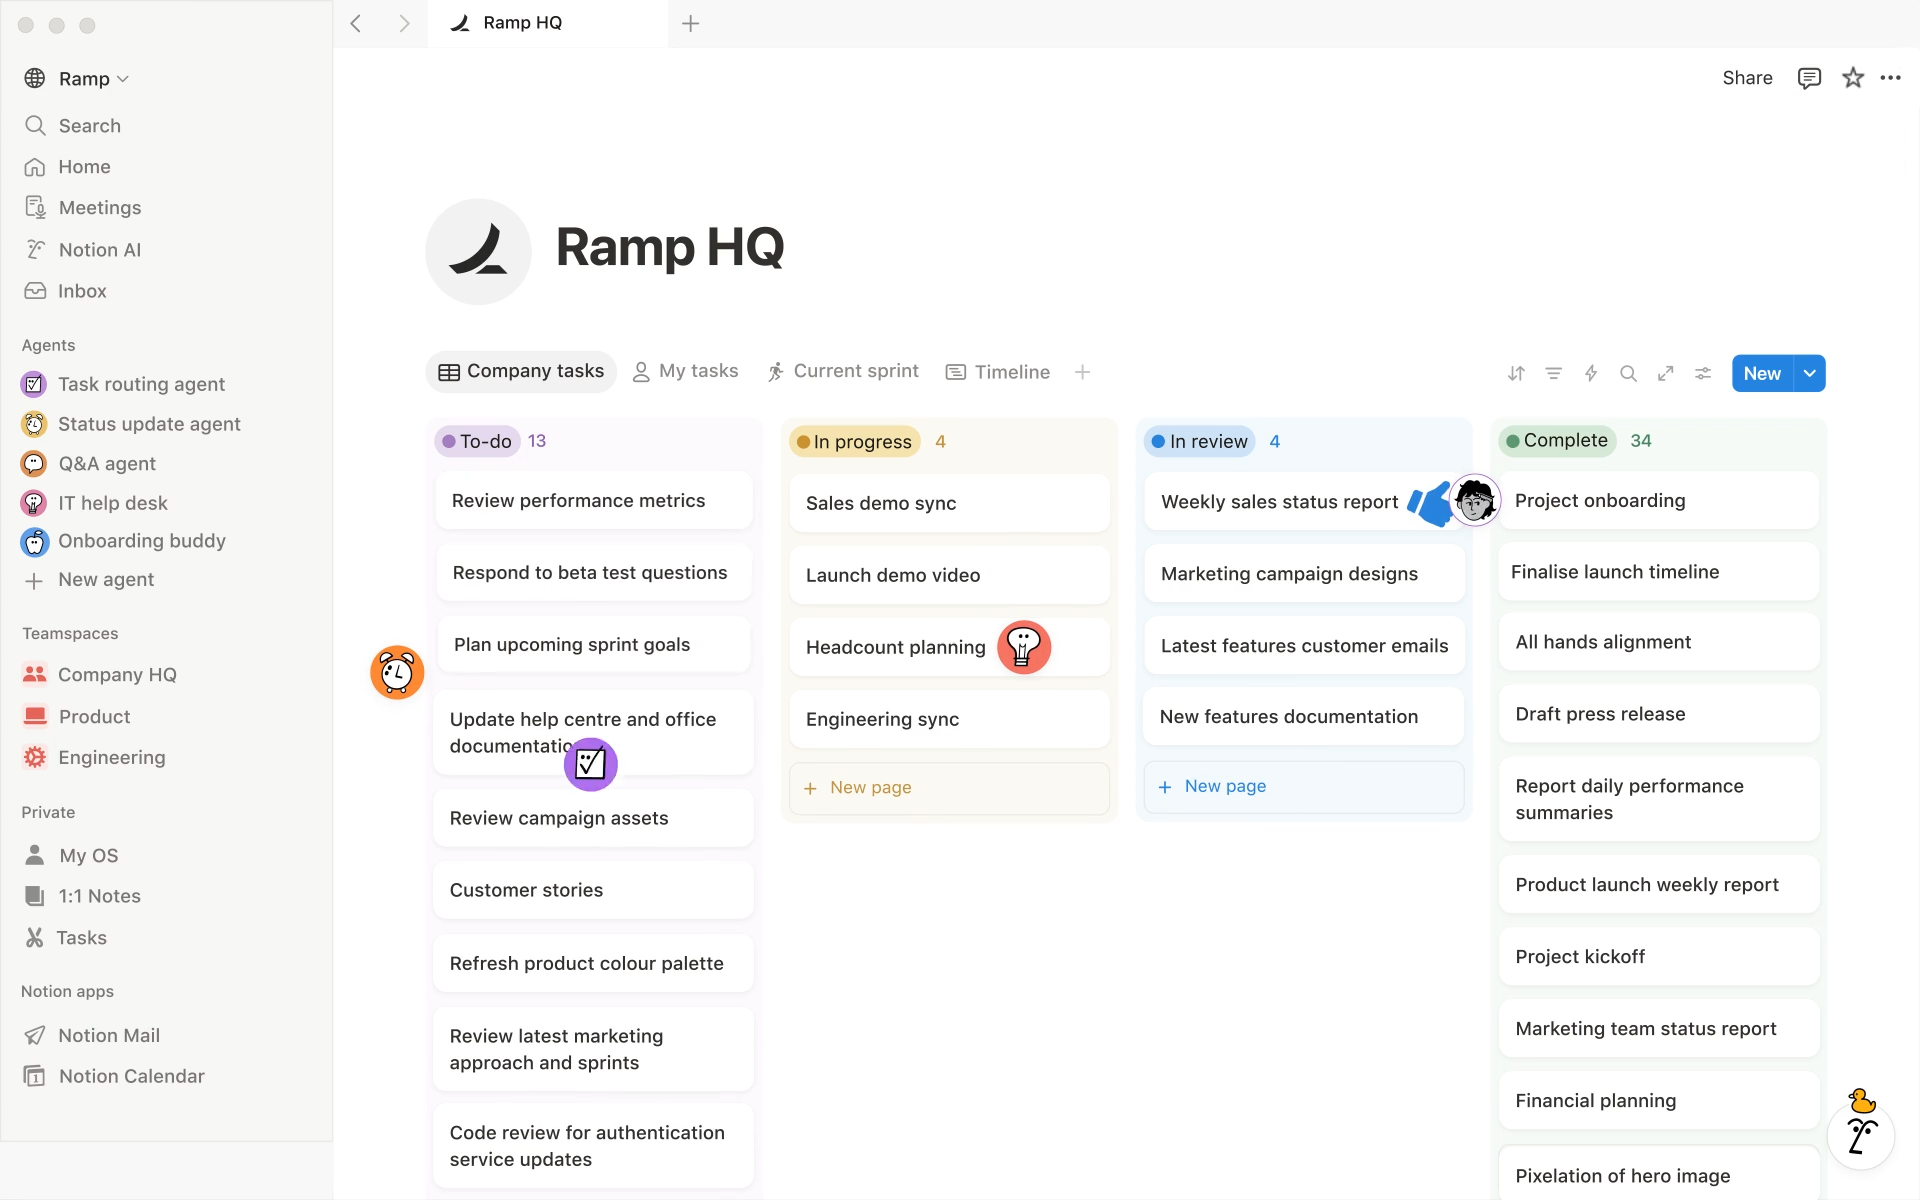The image size is (1920, 1200).
Task: Open database in full page
Action: coord(1665,374)
